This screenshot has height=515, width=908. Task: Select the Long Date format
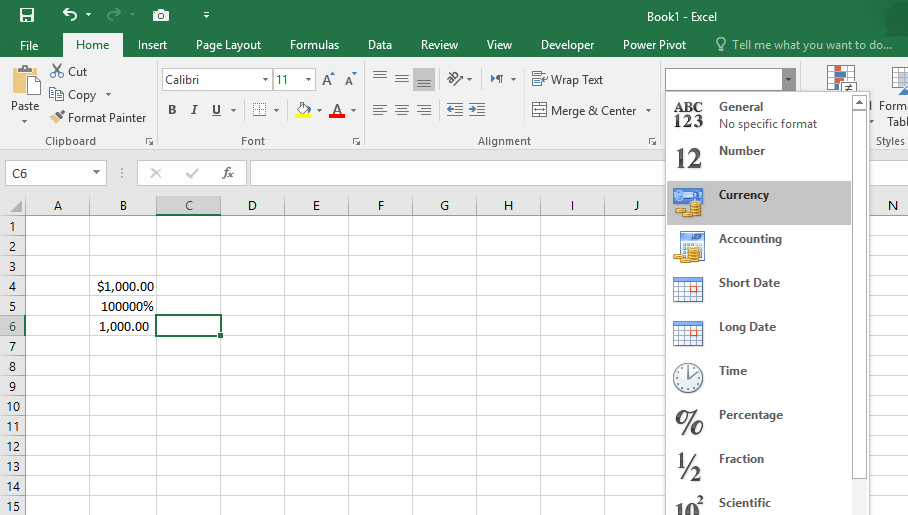759,335
